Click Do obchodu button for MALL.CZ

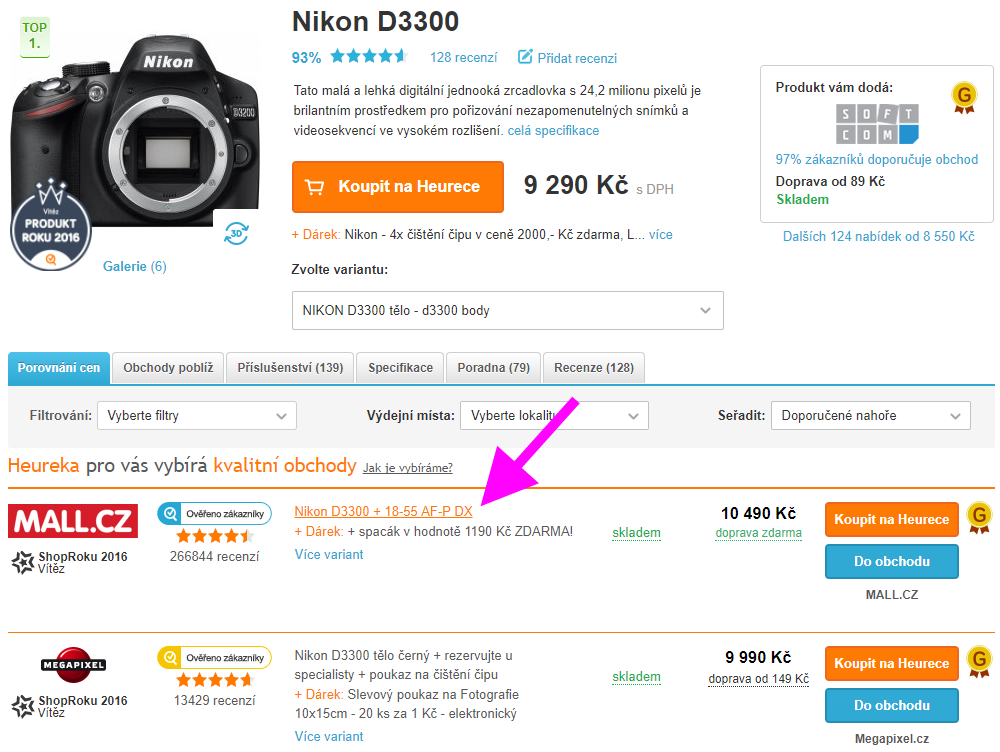click(x=892, y=561)
